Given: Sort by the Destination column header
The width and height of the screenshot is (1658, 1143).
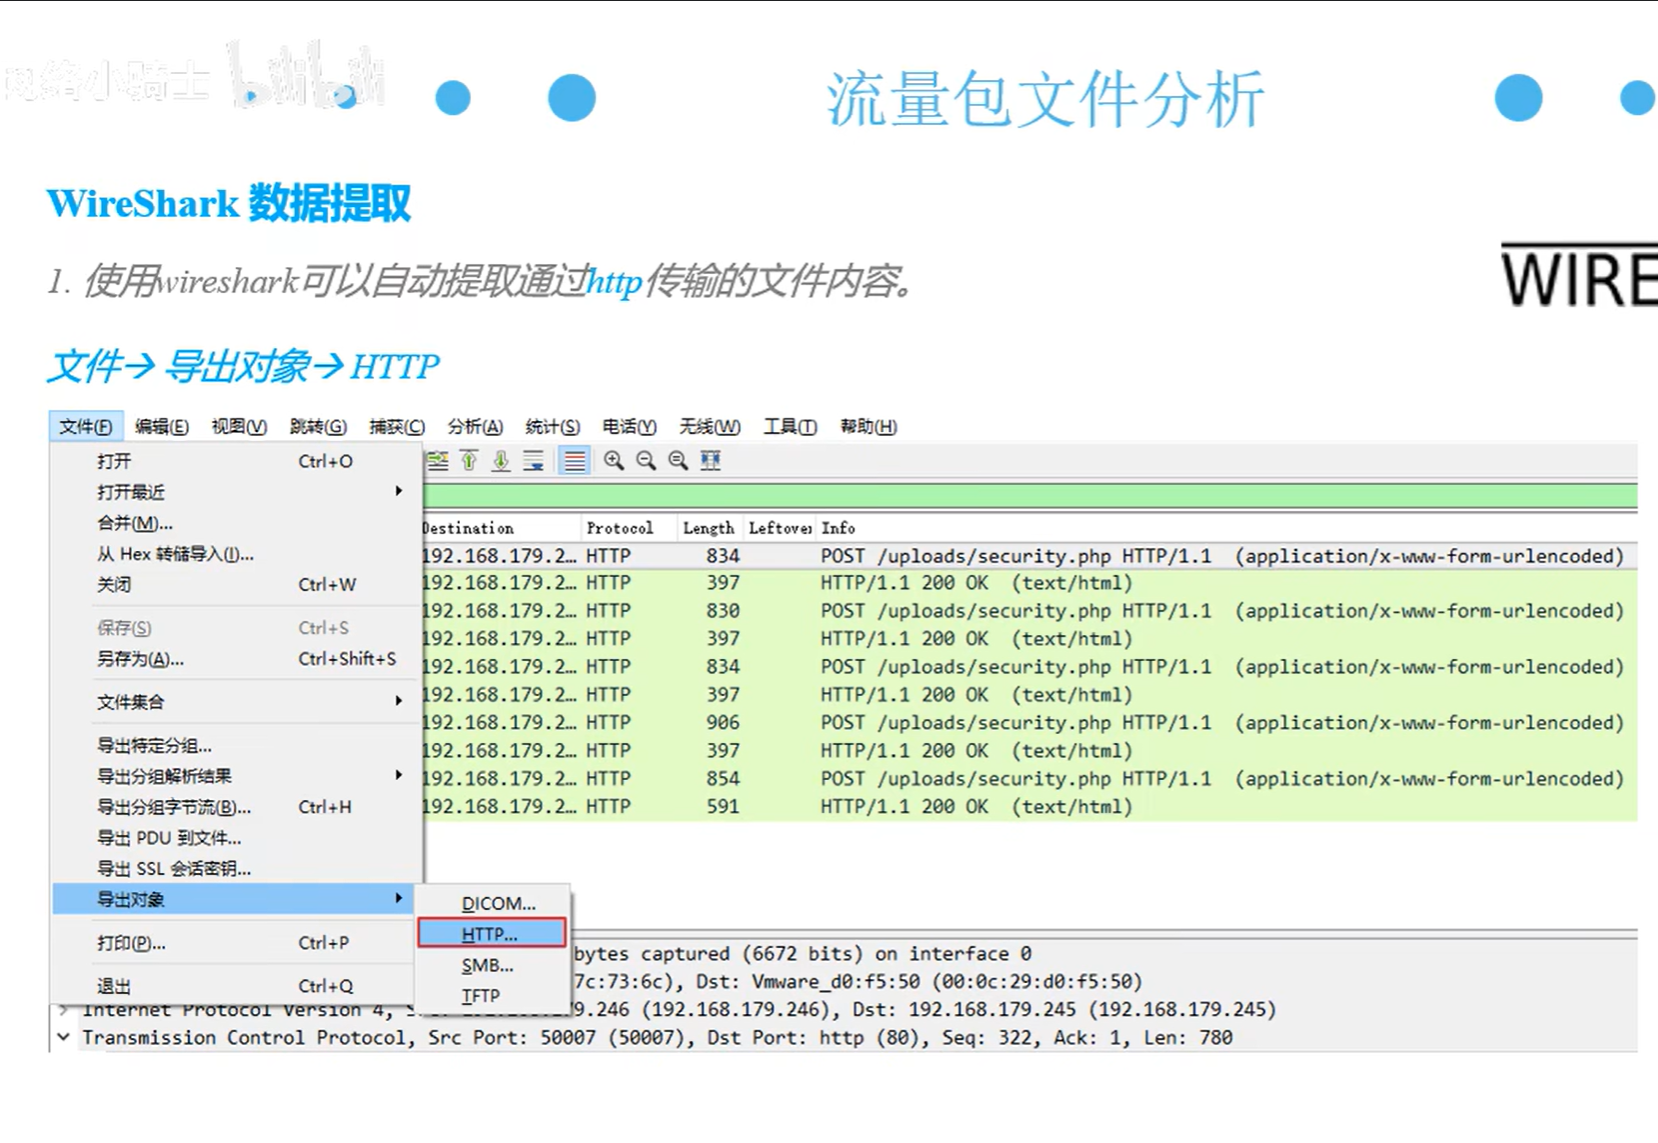Looking at the screenshot, I should coord(500,528).
